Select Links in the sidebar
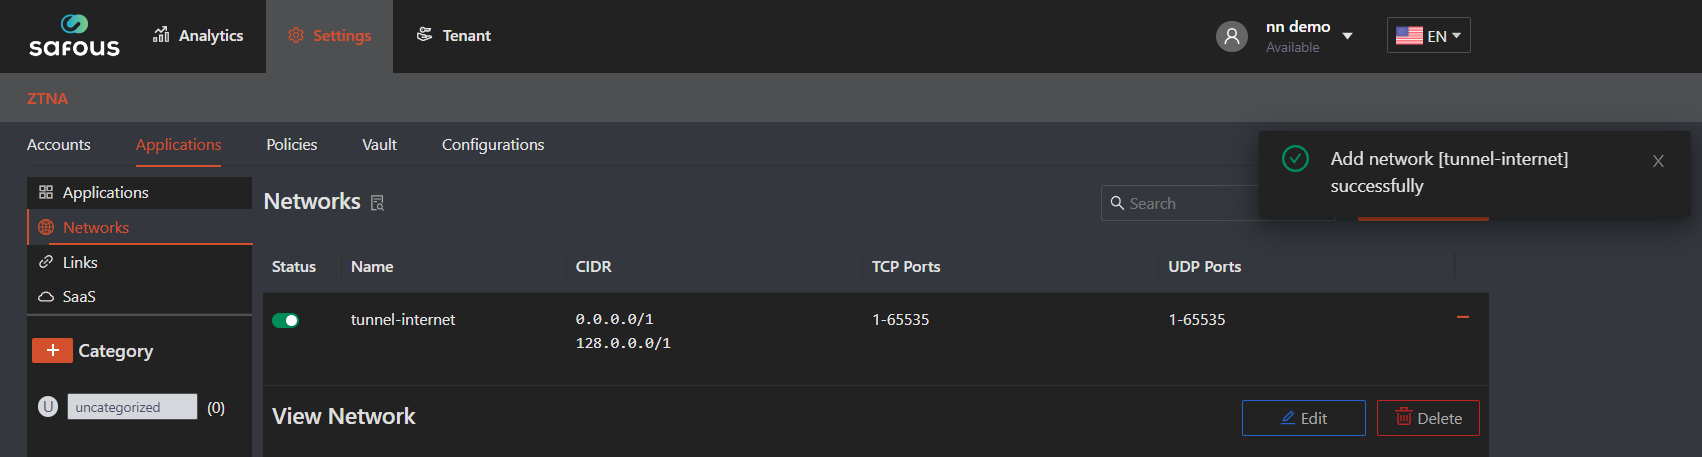The height and width of the screenshot is (457, 1702). click(80, 262)
